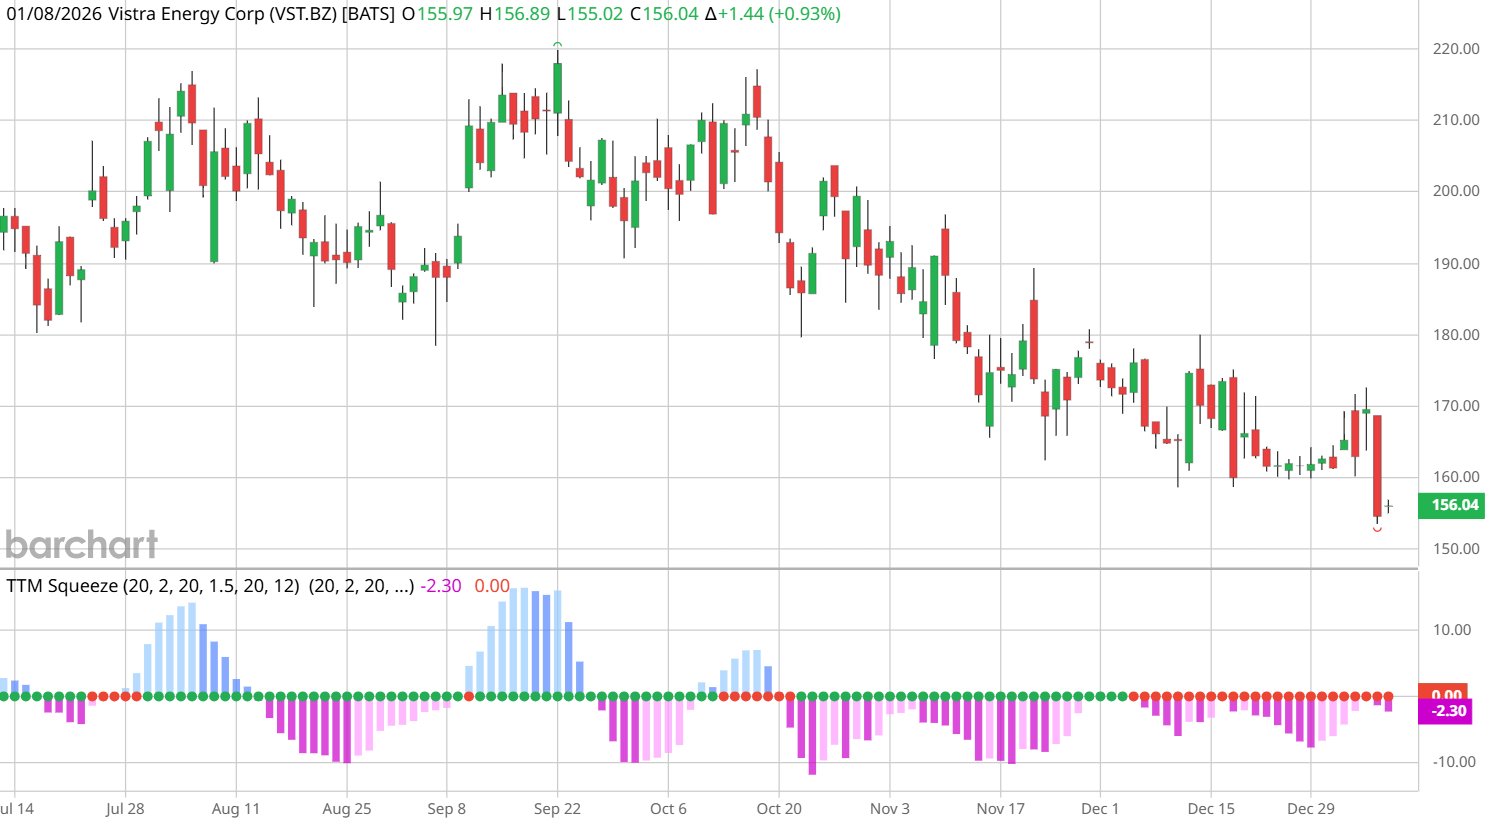Image resolution: width=1486 pixels, height=826 pixels.
Task: Click the [BATS] exchange label
Action: (368, 14)
